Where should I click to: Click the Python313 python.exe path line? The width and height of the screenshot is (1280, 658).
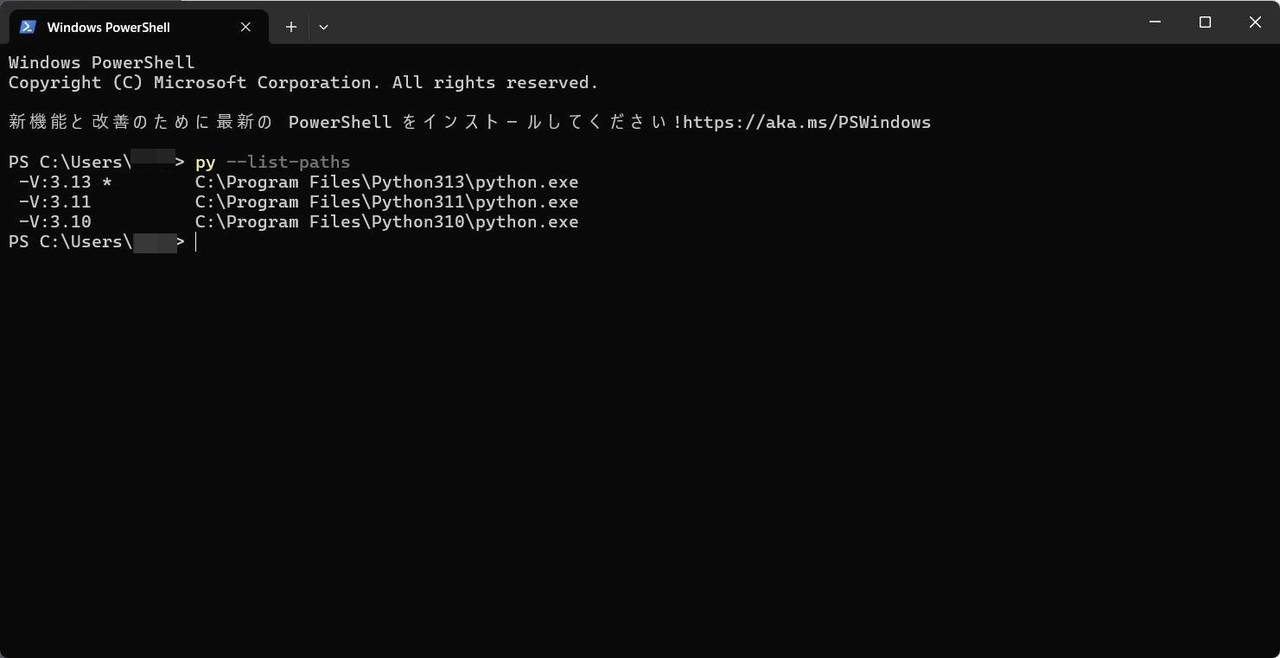coord(387,182)
